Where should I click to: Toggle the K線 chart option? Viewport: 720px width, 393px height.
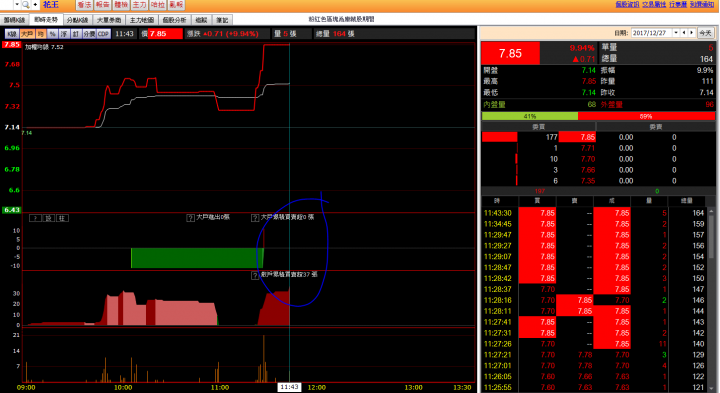coord(11,34)
